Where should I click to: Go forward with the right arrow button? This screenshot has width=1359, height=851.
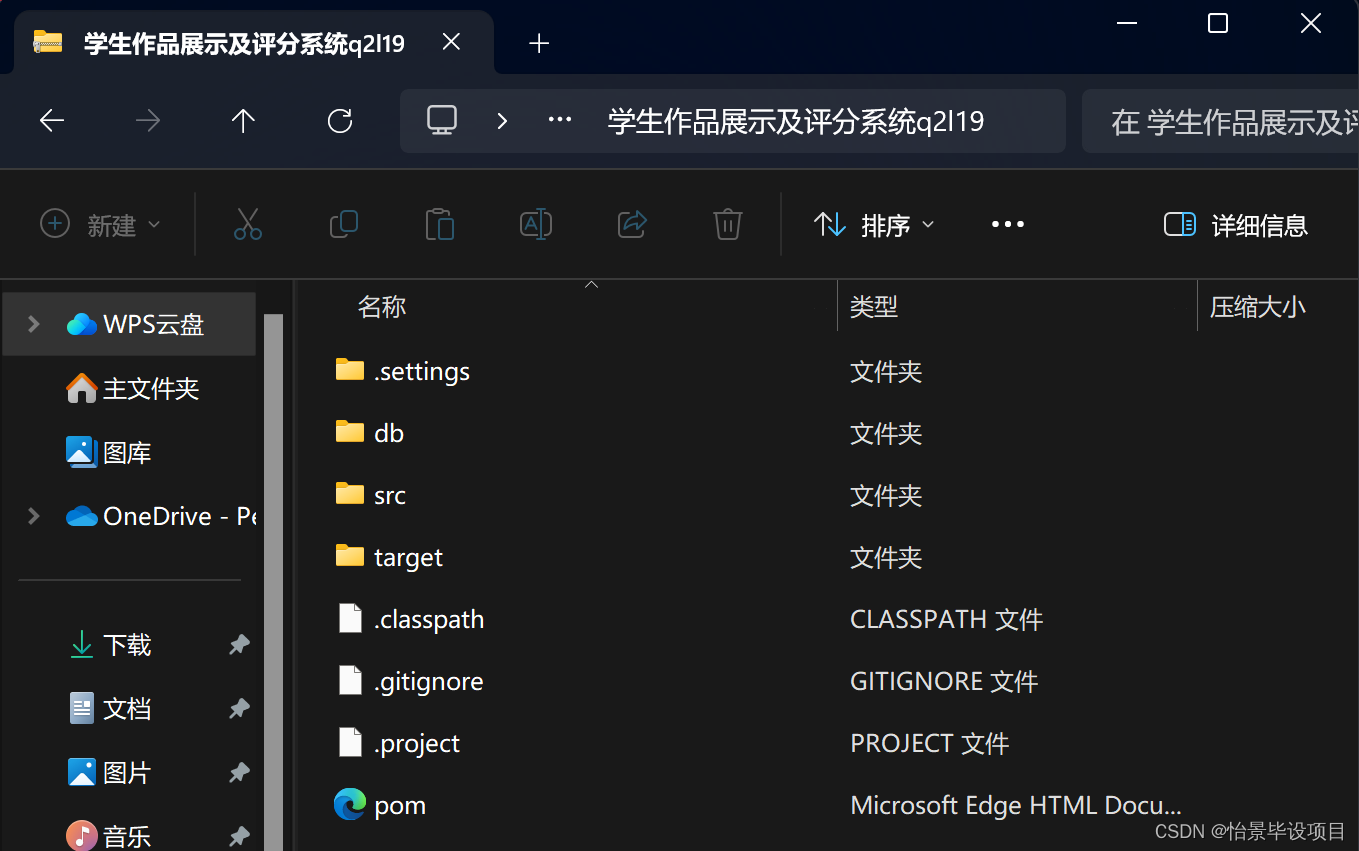click(x=148, y=121)
